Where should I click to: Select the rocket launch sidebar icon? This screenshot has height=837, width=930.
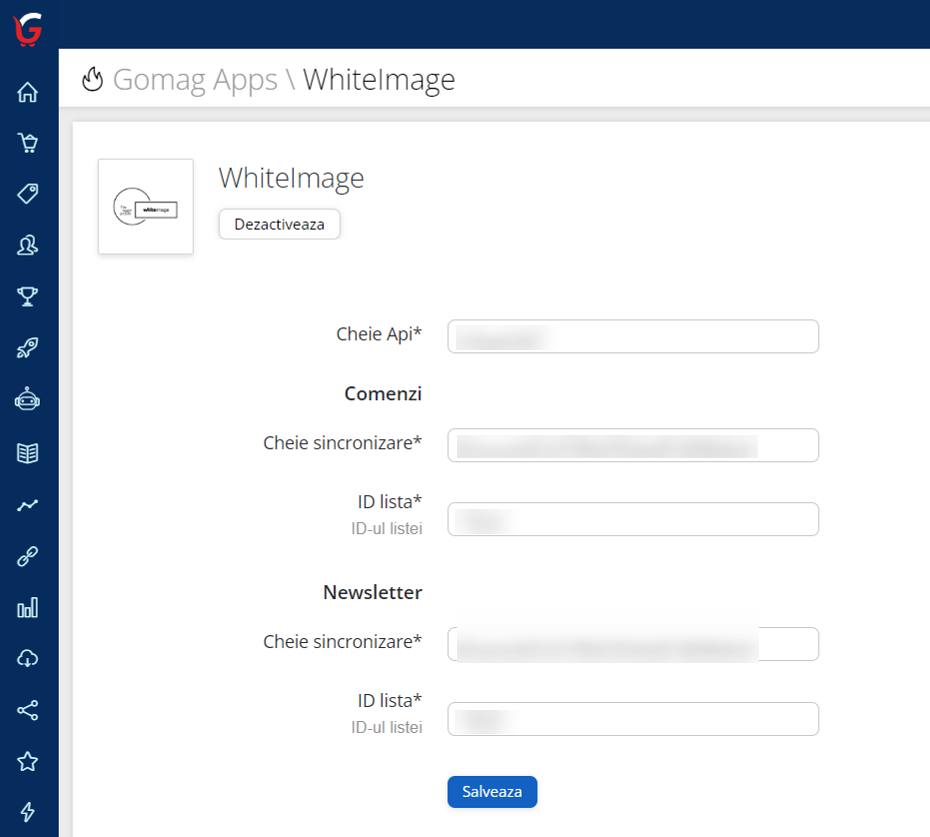27,347
